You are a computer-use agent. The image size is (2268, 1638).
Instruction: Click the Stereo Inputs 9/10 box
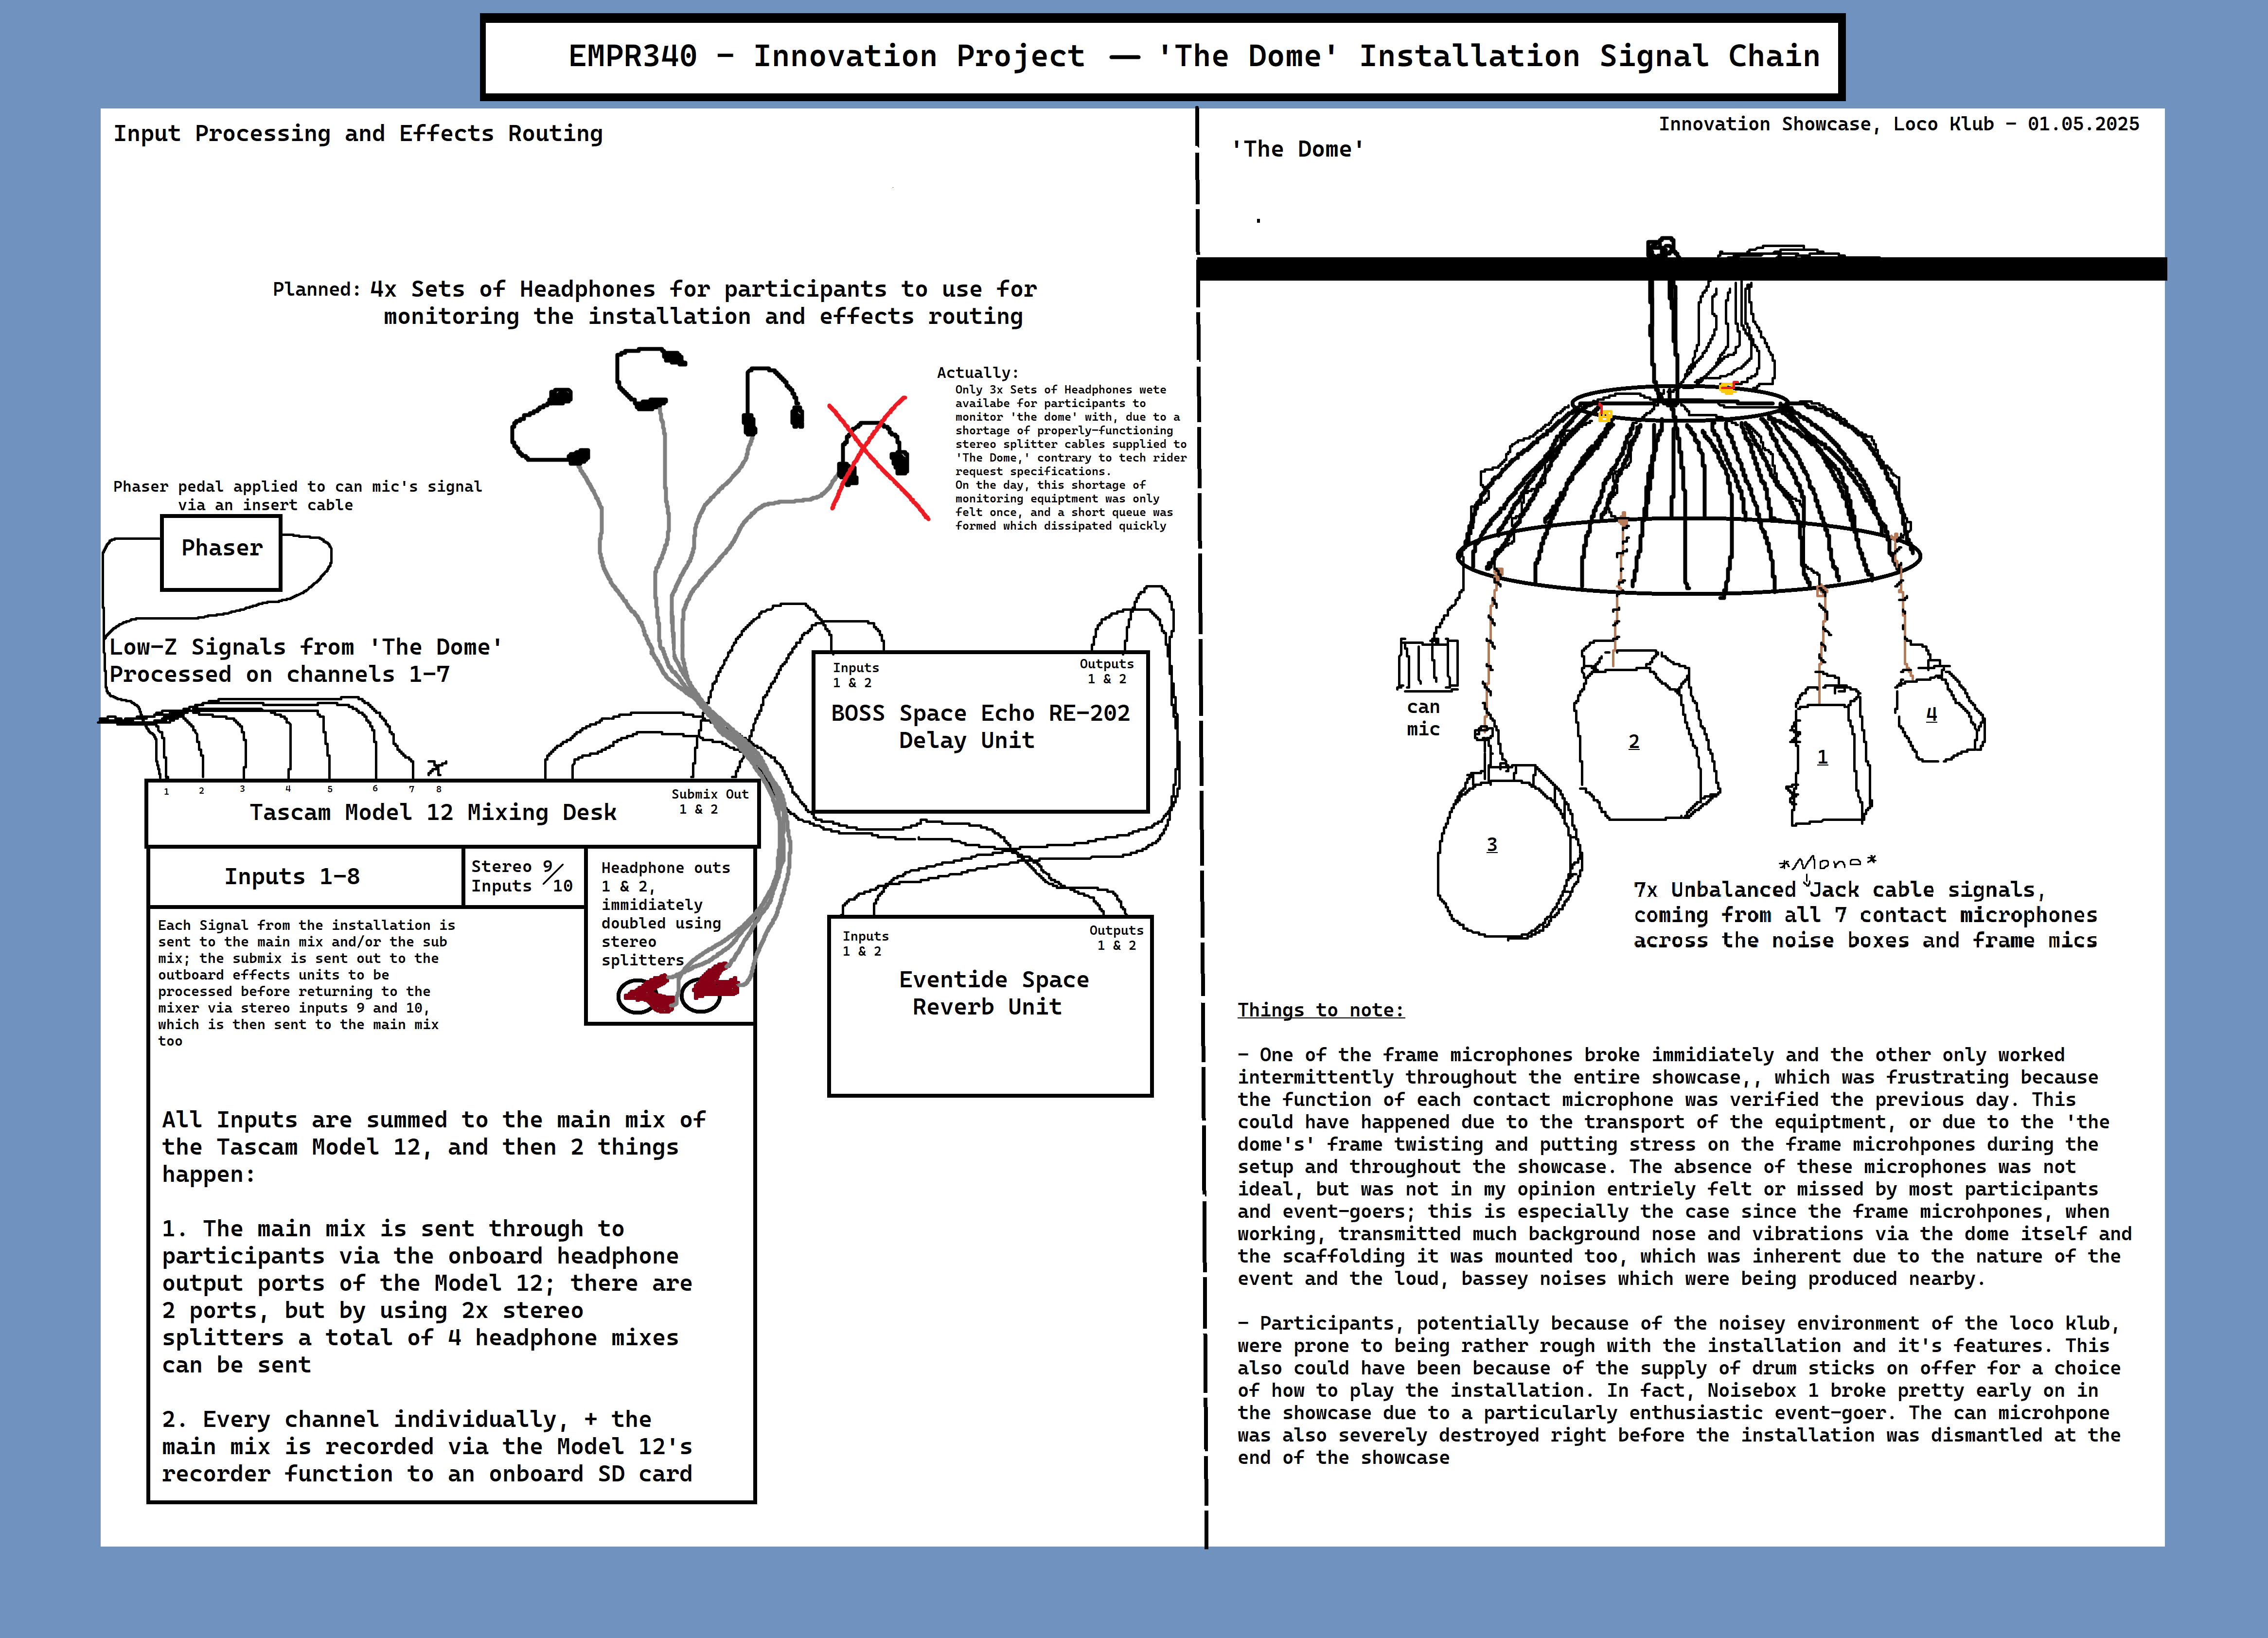coord(523,877)
